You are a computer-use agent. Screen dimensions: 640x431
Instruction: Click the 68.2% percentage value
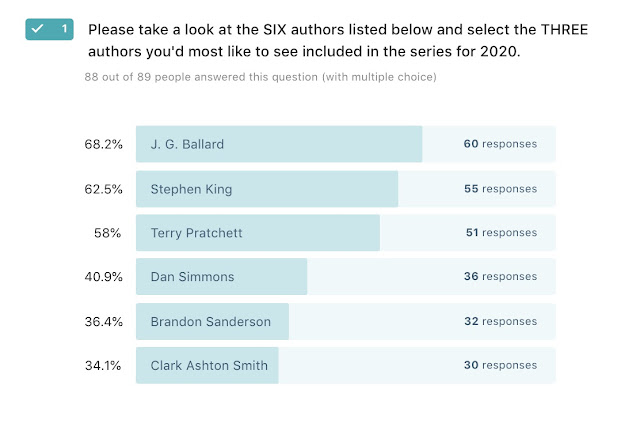click(x=103, y=144)
